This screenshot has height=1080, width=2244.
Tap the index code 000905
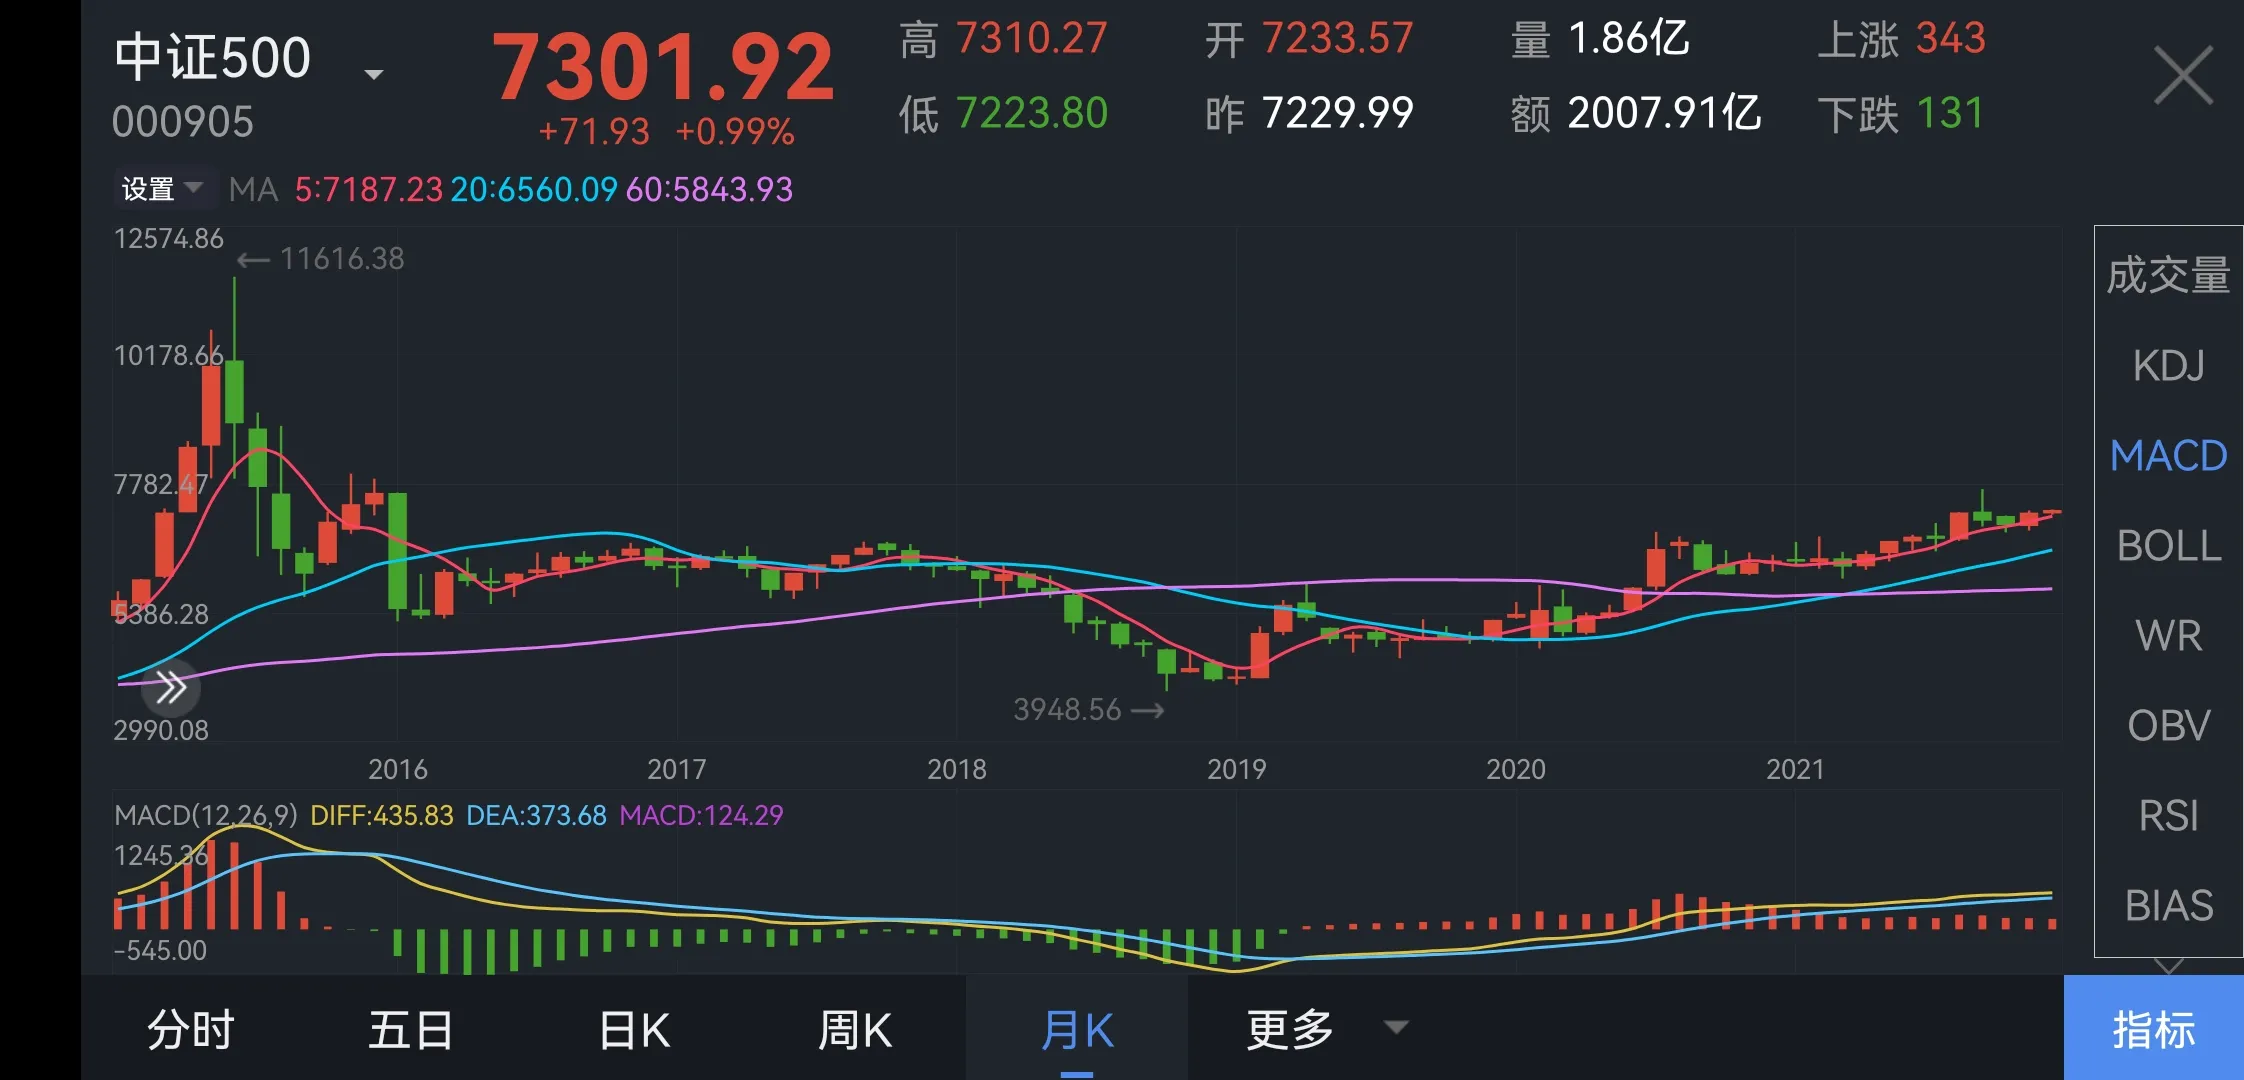[183, 122]
